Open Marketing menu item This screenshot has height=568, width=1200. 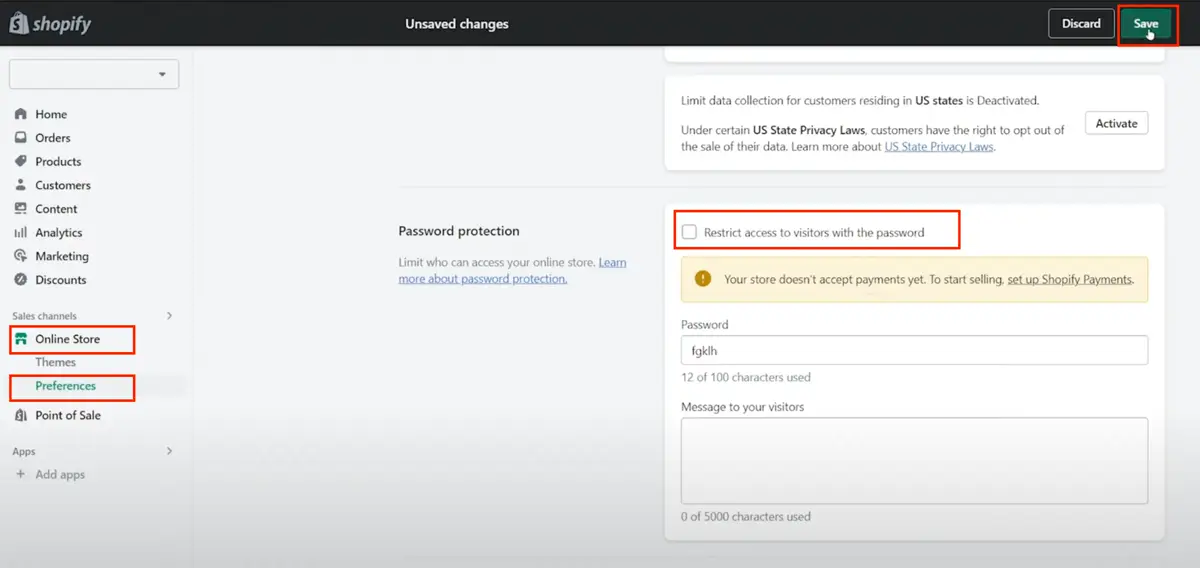pos(62,256)
